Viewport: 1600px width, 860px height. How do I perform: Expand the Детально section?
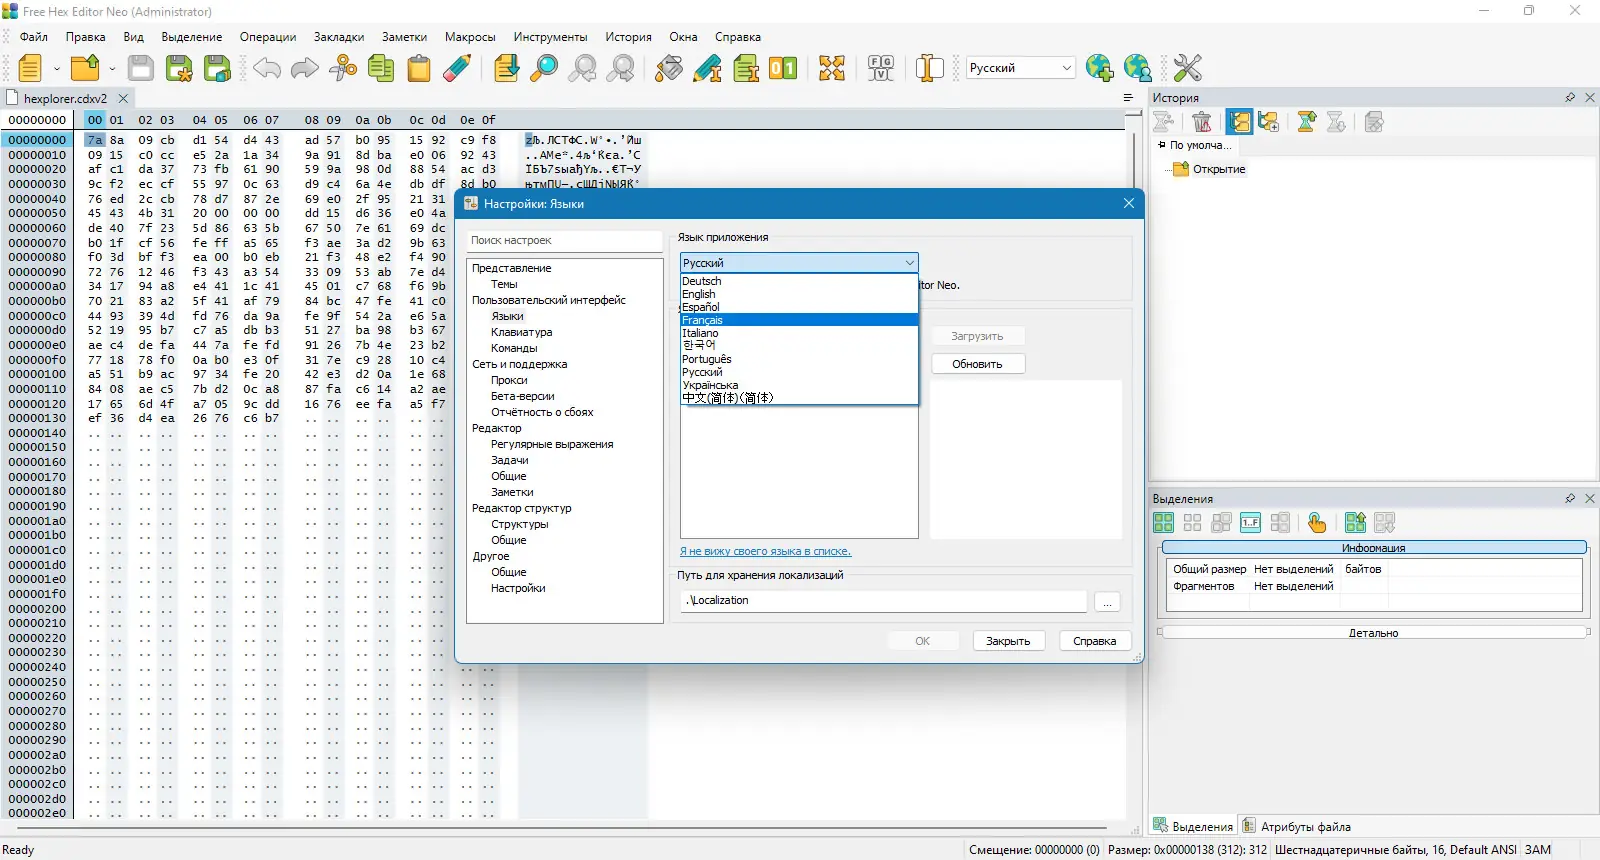tap(1374, 633)
